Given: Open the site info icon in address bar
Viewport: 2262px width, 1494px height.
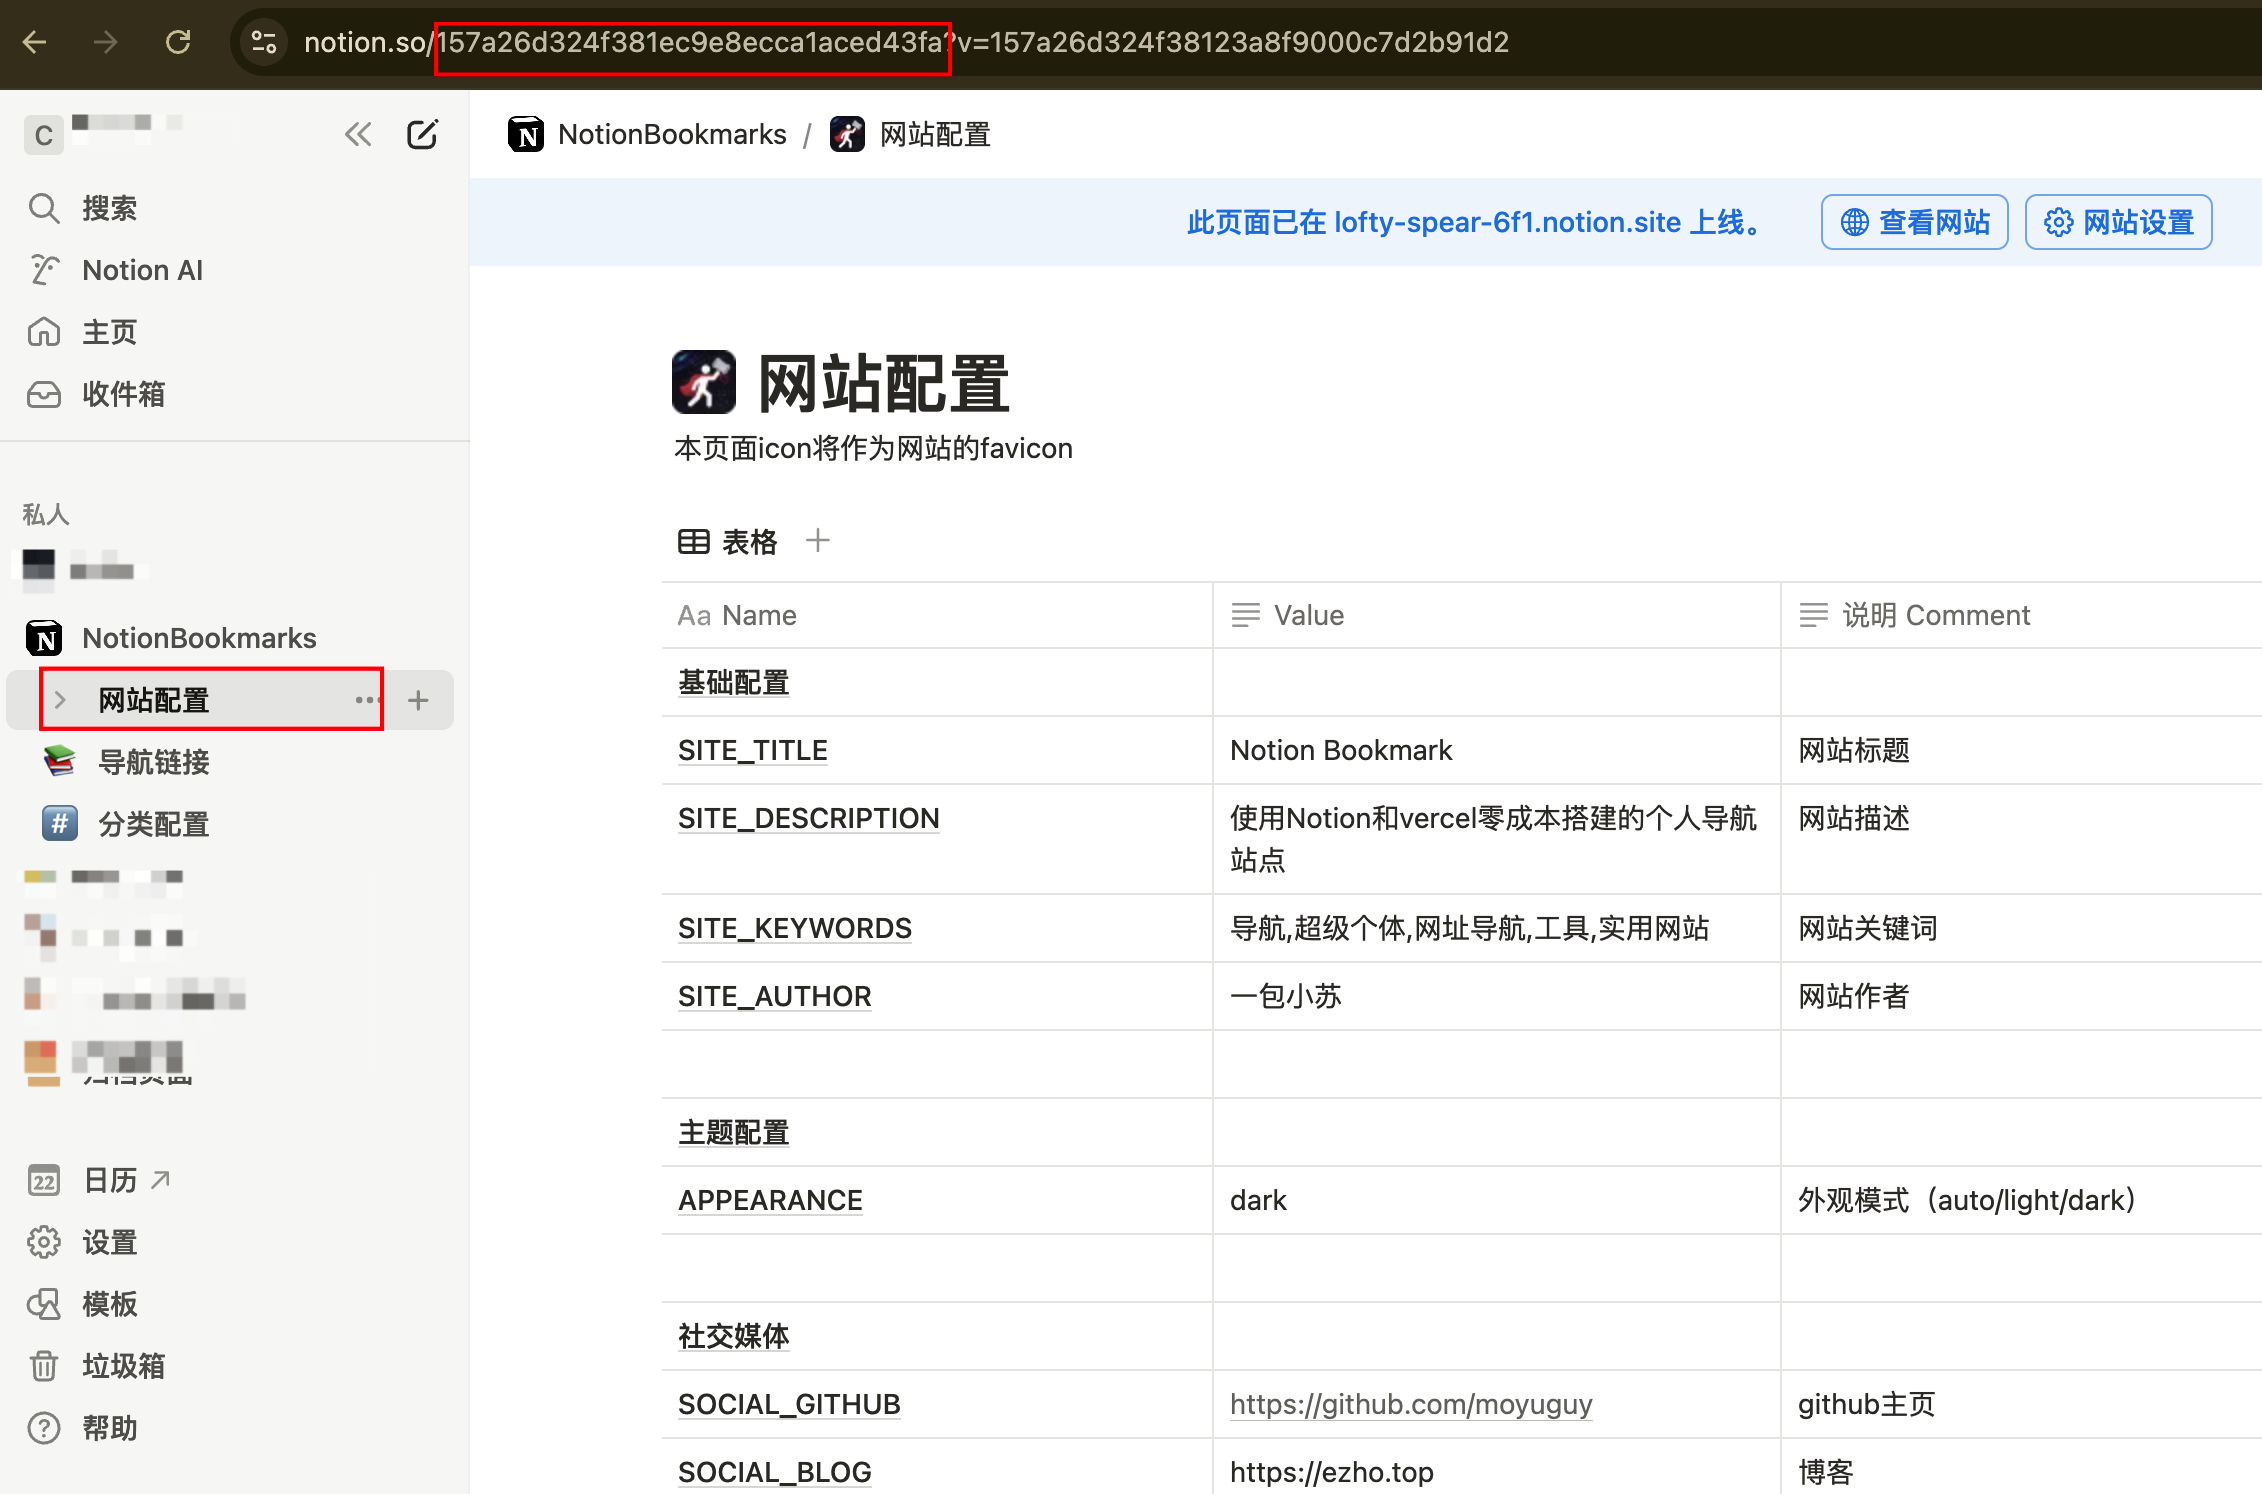Looking at the screenshot, I should 264,42.
